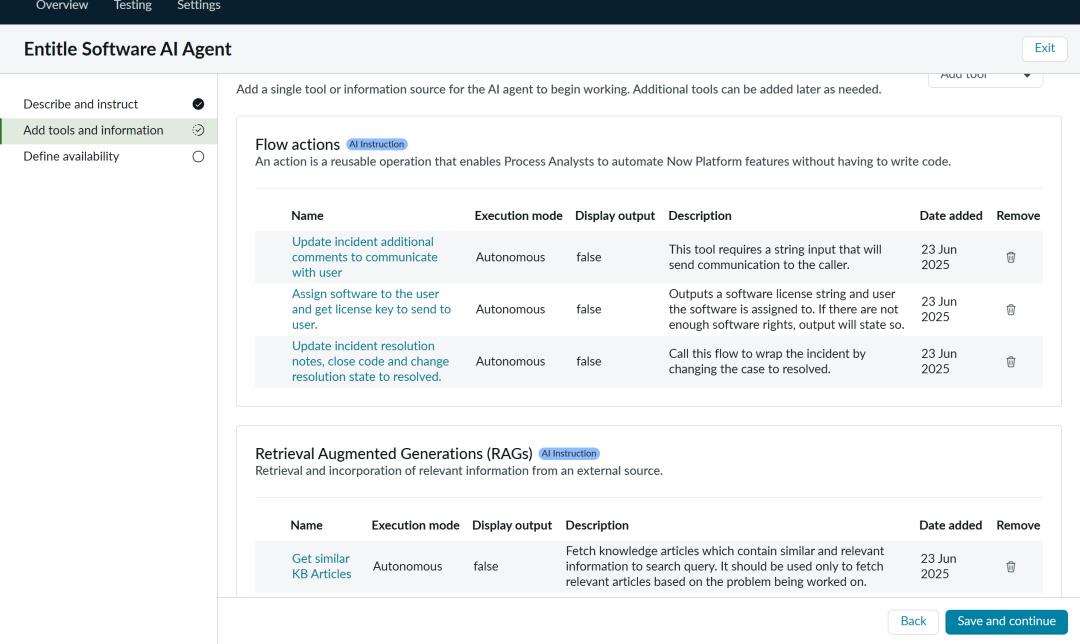
Task: Click Description header in Flow actions table
Action: tap(700, 216)
